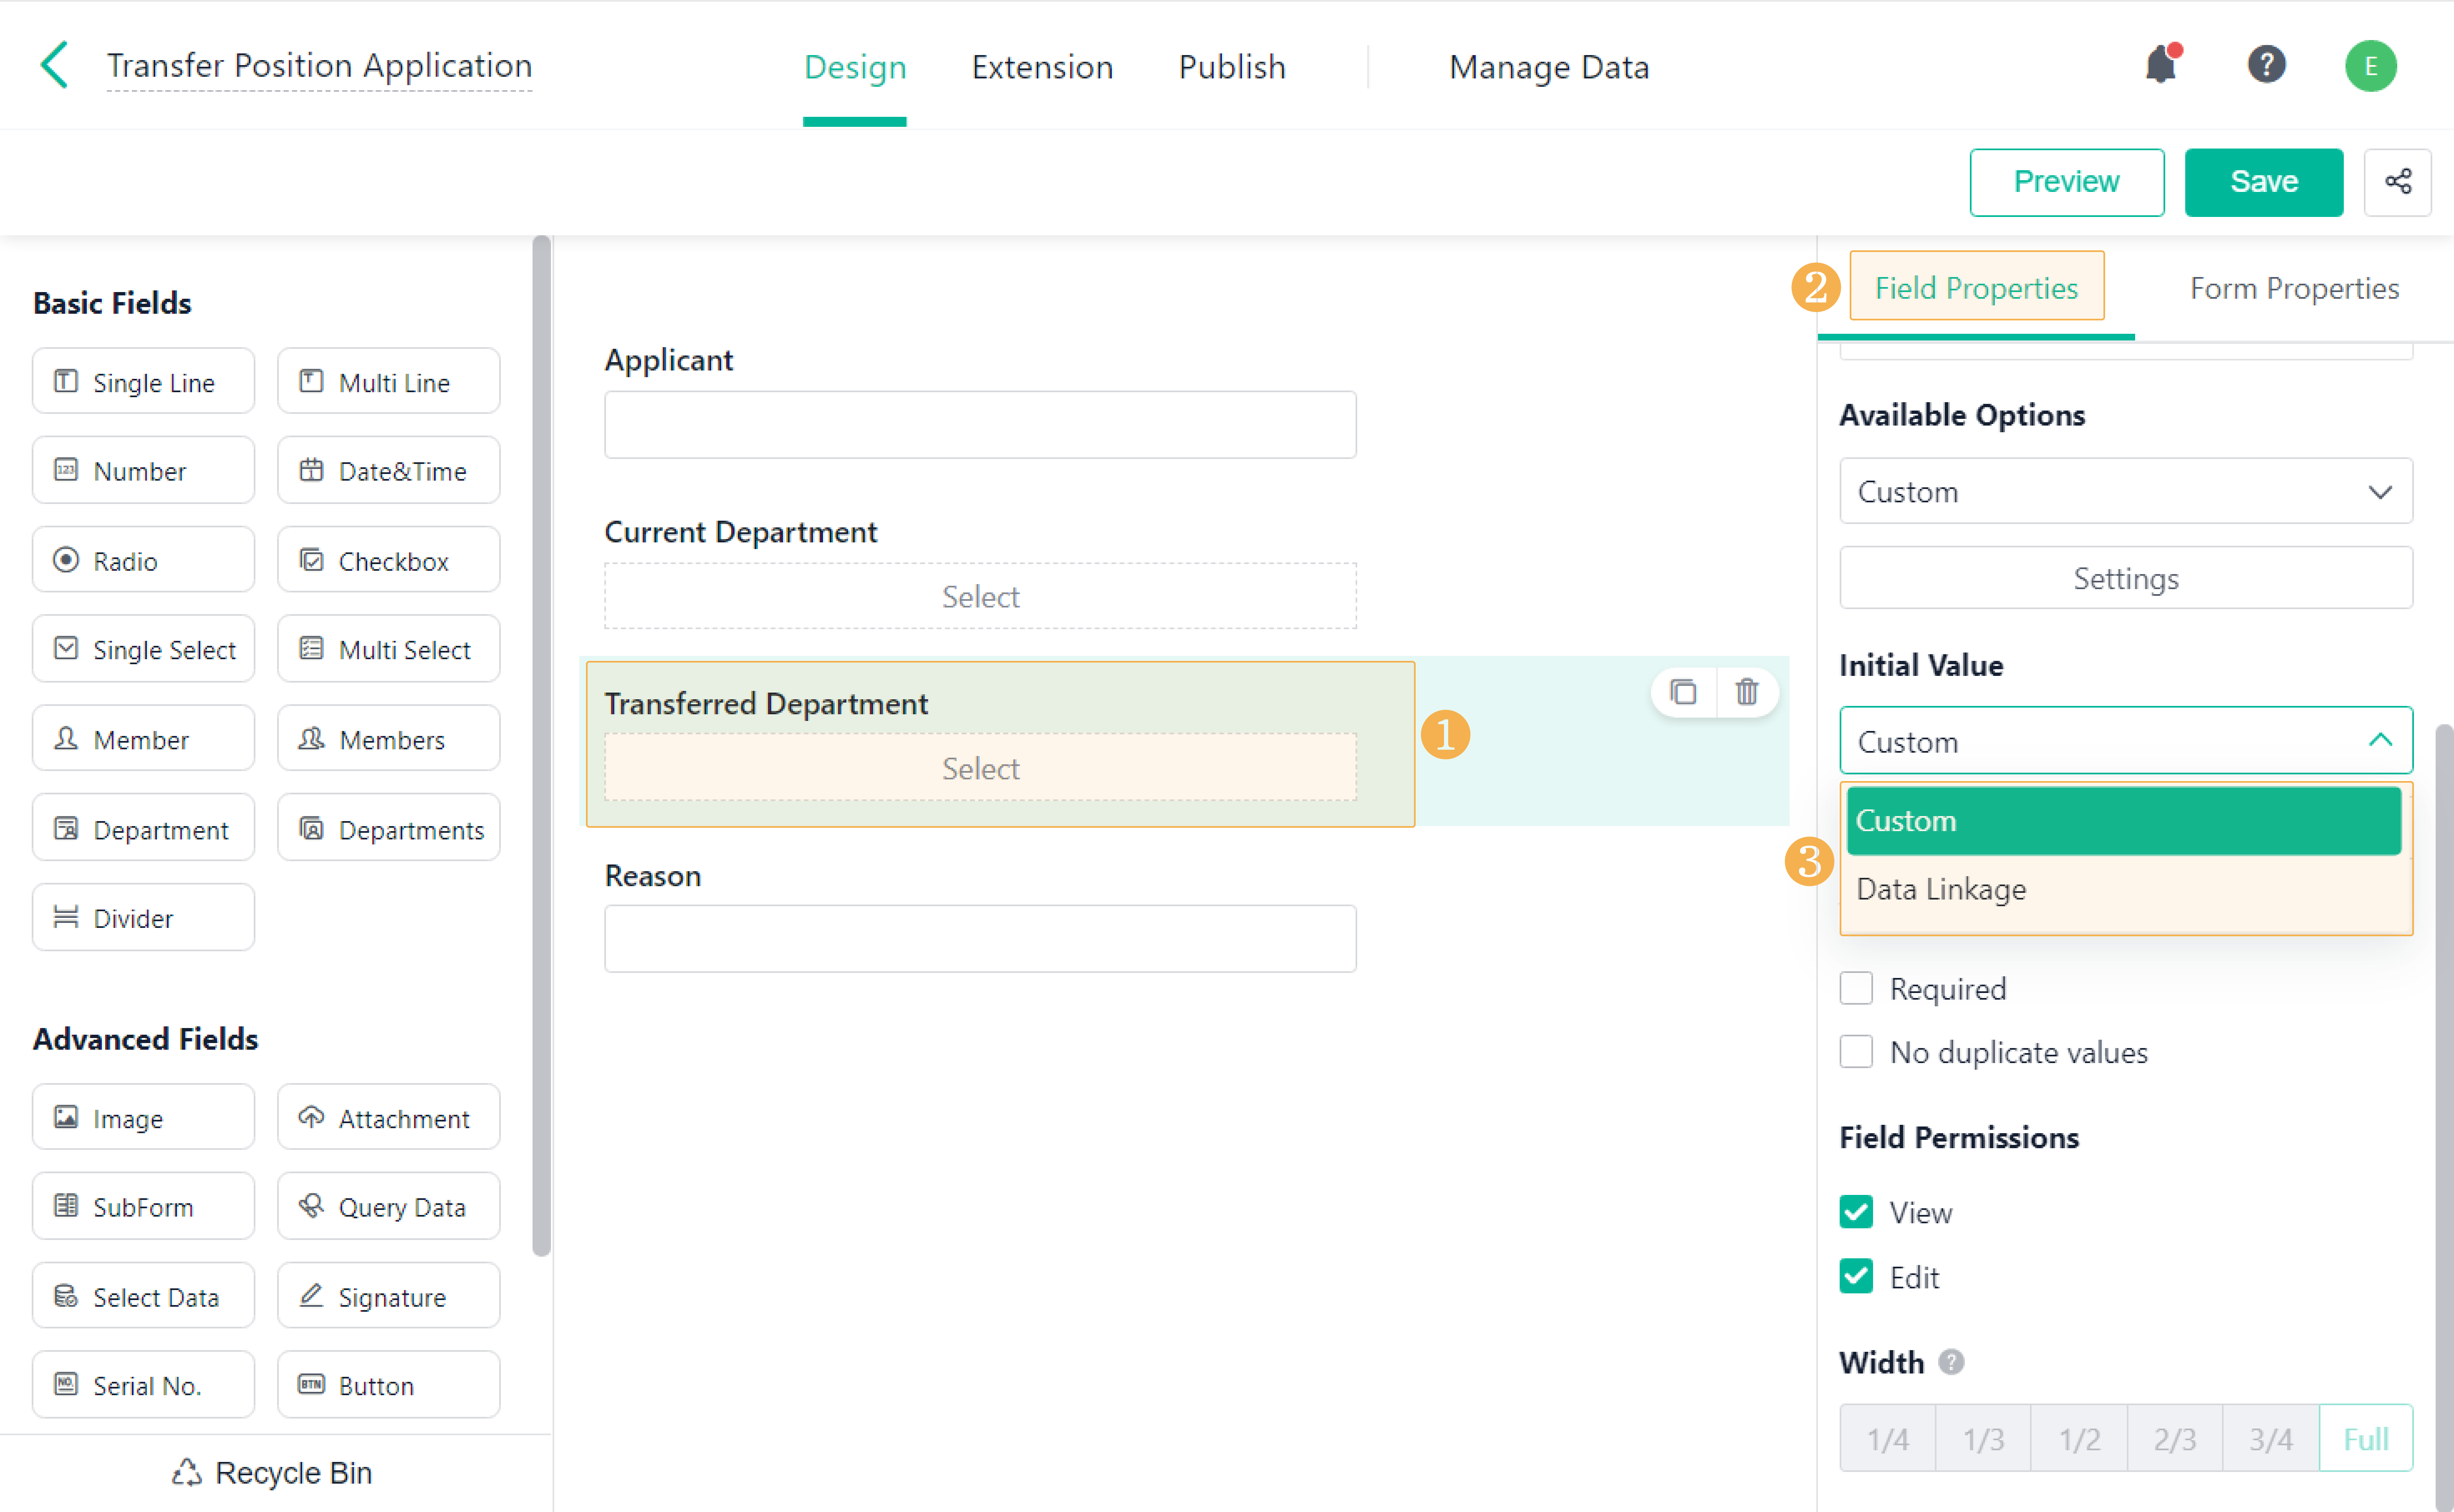
Task: Enable the Required checkbox
Action: (1856, 988)
